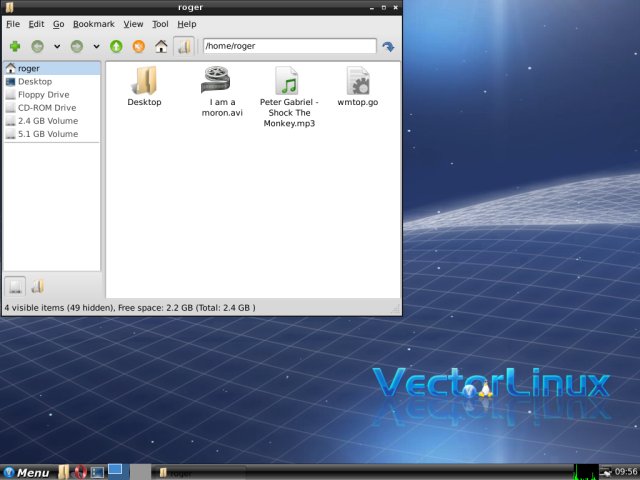Click the orange Refresh icon
Image resolution: width=640 pixels, height=480 pixels.
[139, 46]
